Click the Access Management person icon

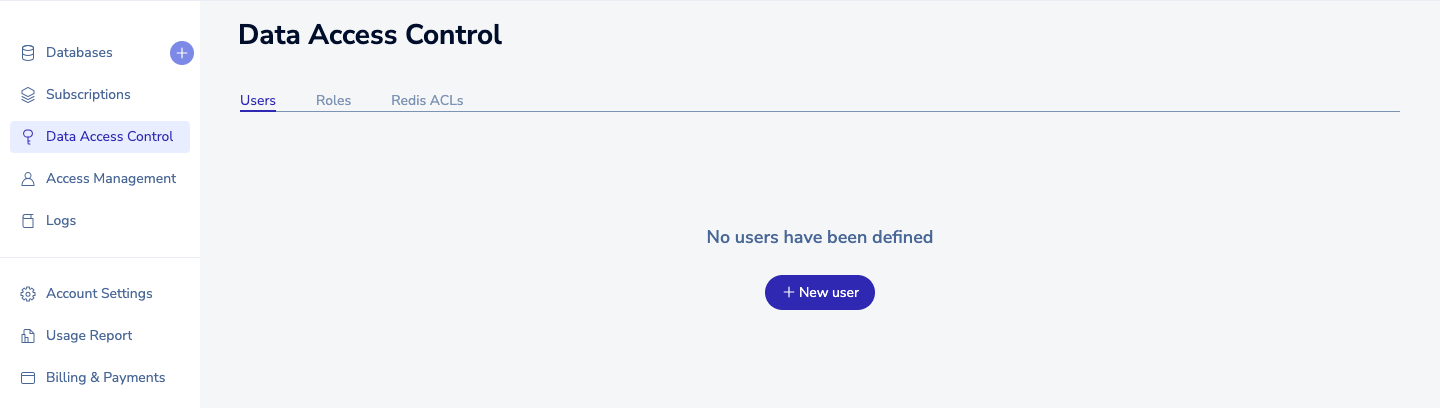point(28,179)
